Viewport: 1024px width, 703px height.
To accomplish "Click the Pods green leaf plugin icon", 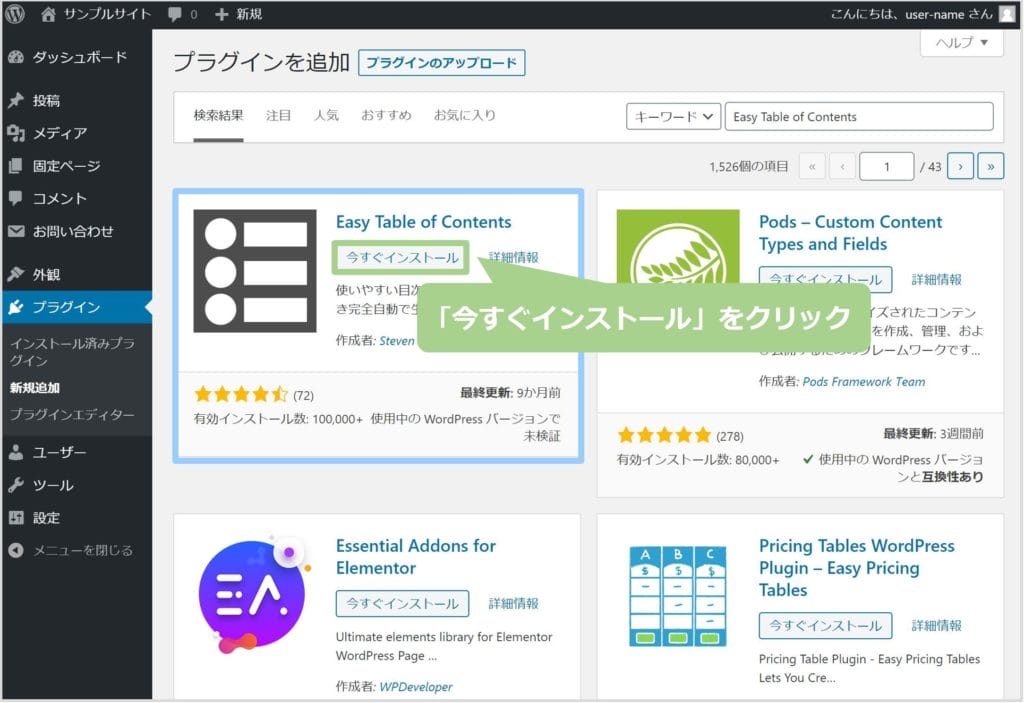I will (x=678, y=246).
